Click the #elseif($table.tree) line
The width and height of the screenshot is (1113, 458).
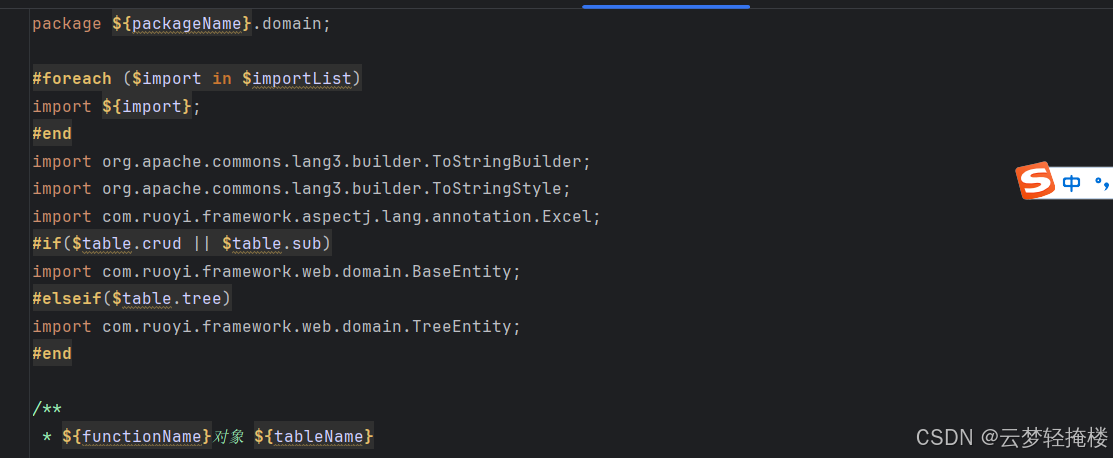(x=132, y=299)
